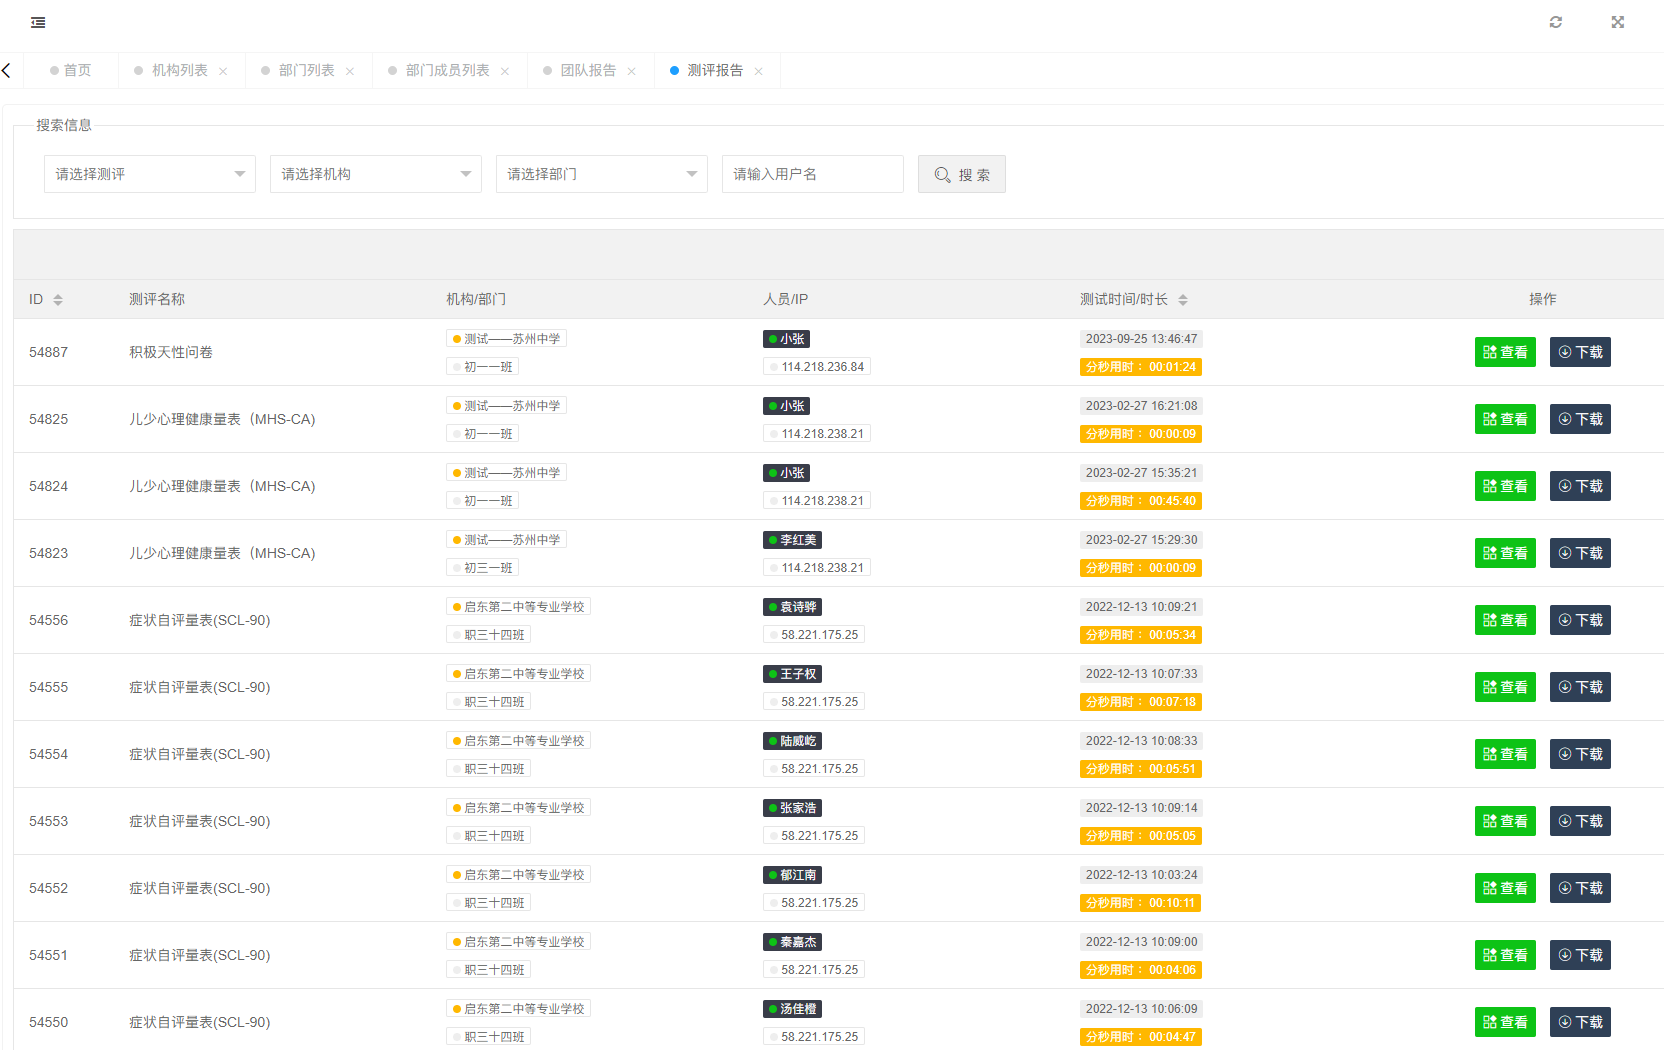The height and width of the screenshot is (1050, 1664).
Task: Download report for ID 54550
Action: (x=1580, y=1022)
